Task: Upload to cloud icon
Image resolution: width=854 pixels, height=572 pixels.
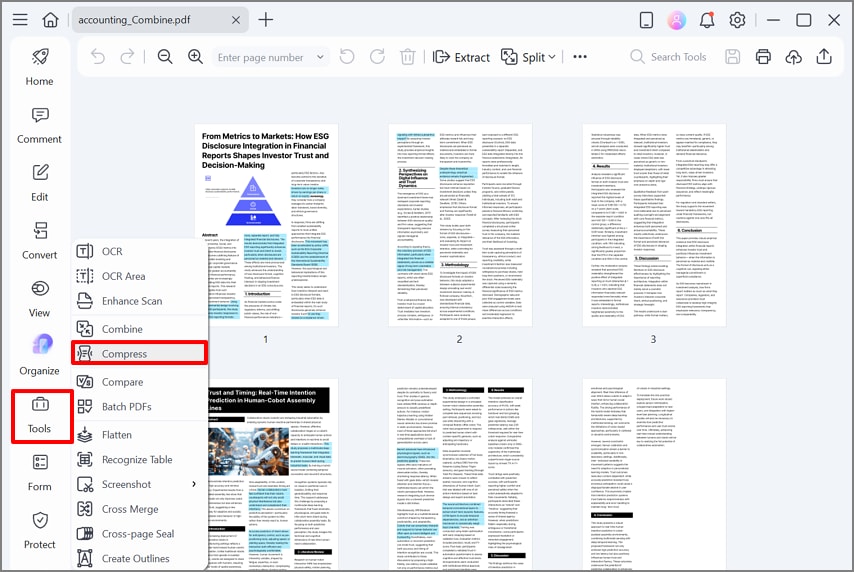Action: 794,57
